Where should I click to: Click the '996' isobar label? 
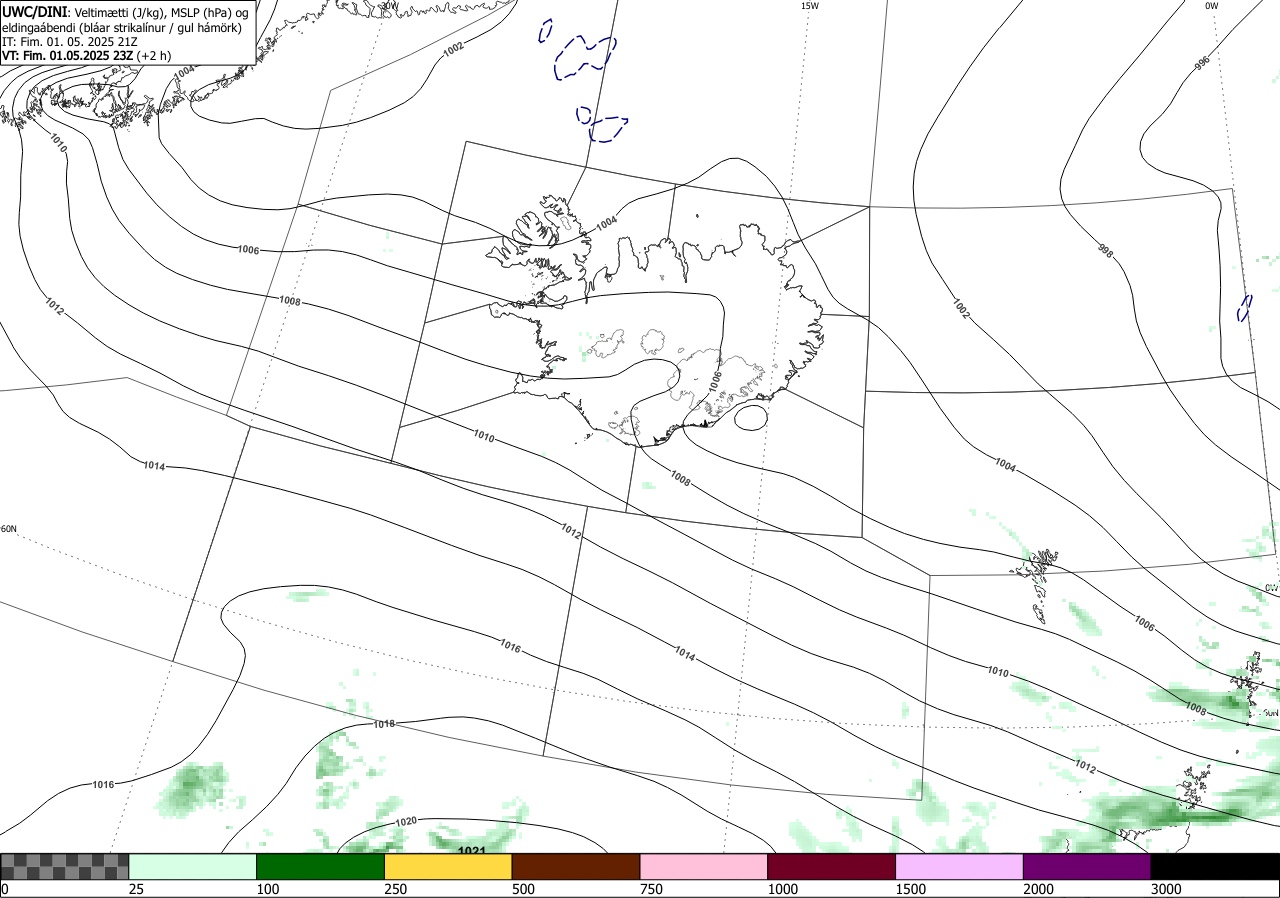[1202, 63]
